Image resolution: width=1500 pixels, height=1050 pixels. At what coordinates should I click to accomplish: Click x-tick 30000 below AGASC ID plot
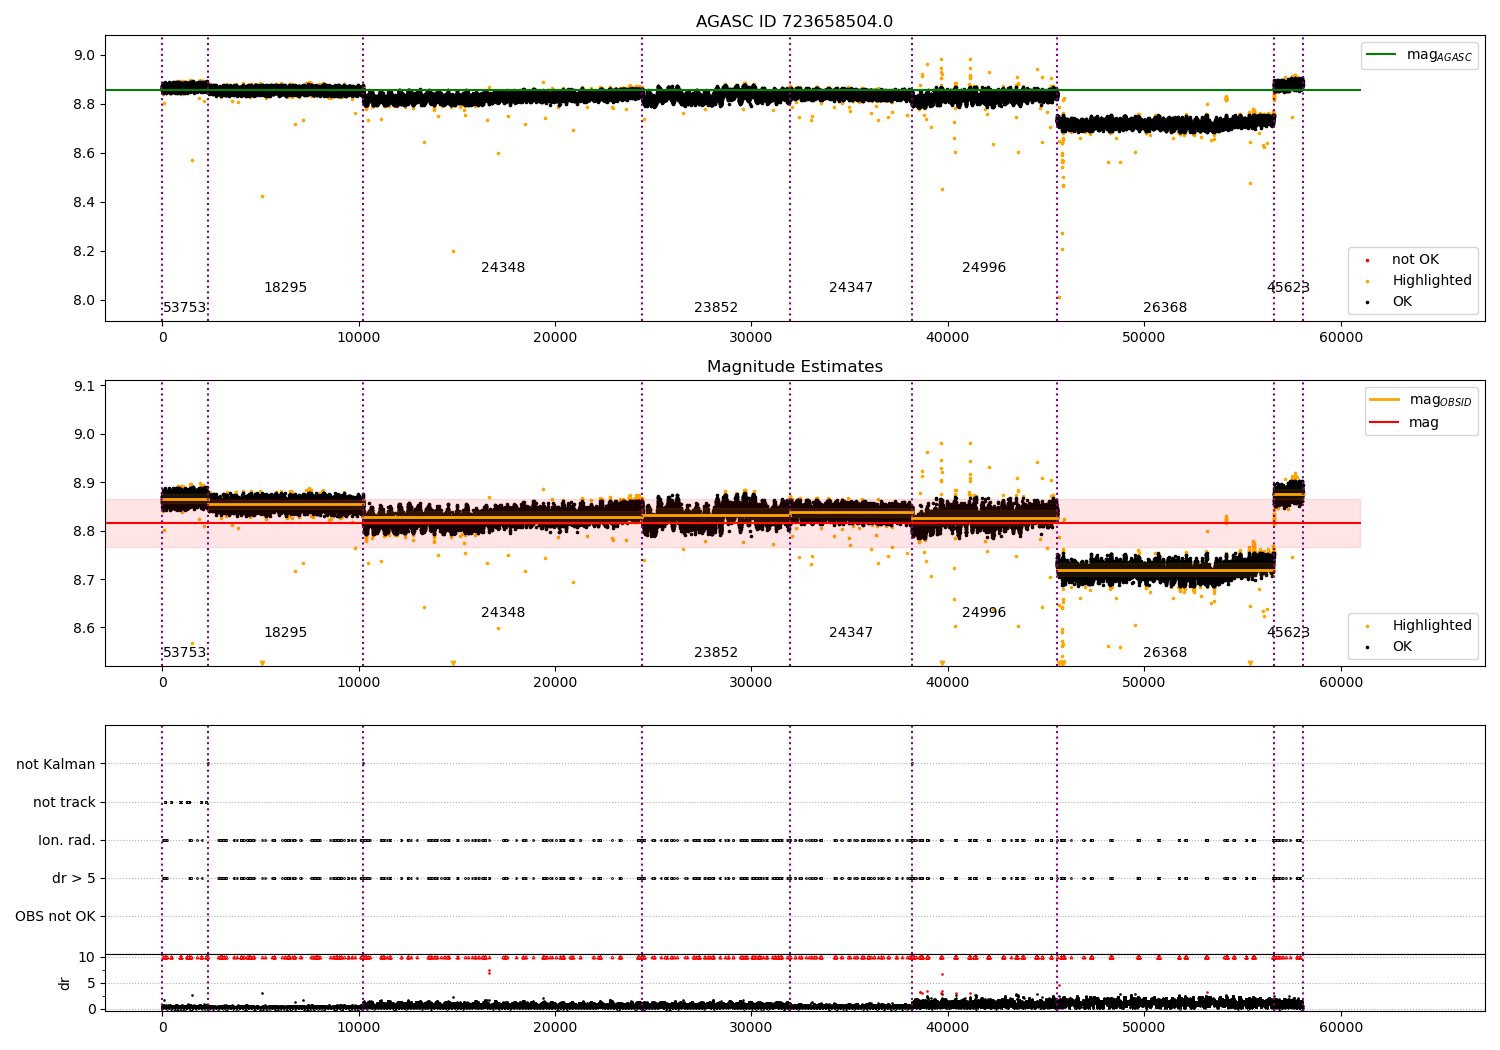click(751, 337)
